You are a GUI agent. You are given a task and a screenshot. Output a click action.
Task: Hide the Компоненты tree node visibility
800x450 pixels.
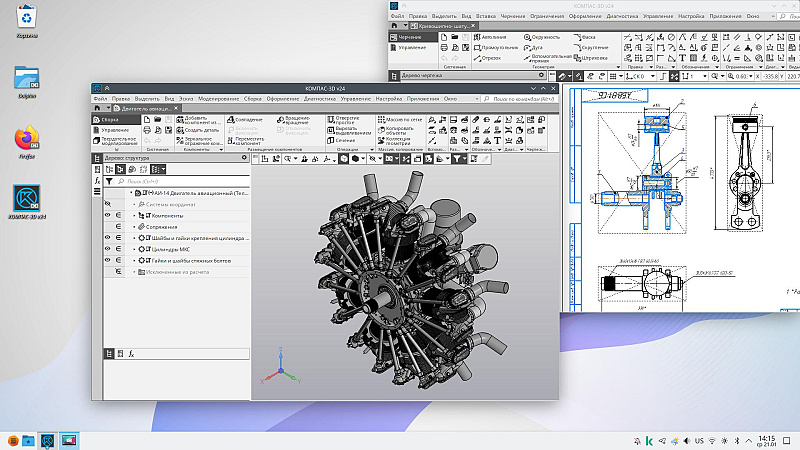click(x=108, y=215)
